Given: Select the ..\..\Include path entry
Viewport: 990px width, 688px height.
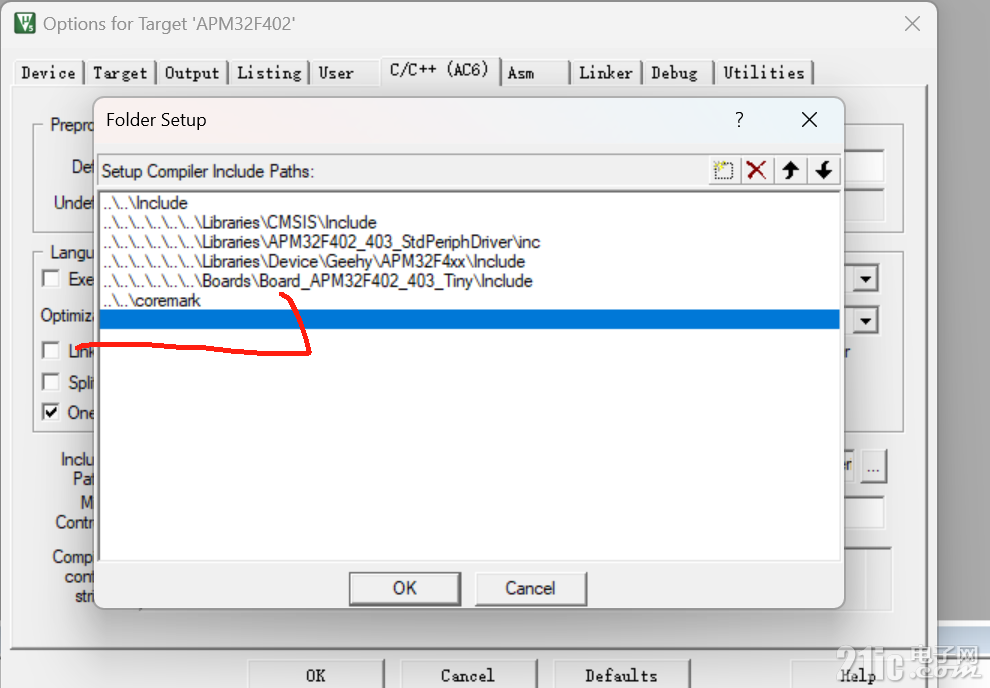Looking at the screenshot, I should coord(469,203).
